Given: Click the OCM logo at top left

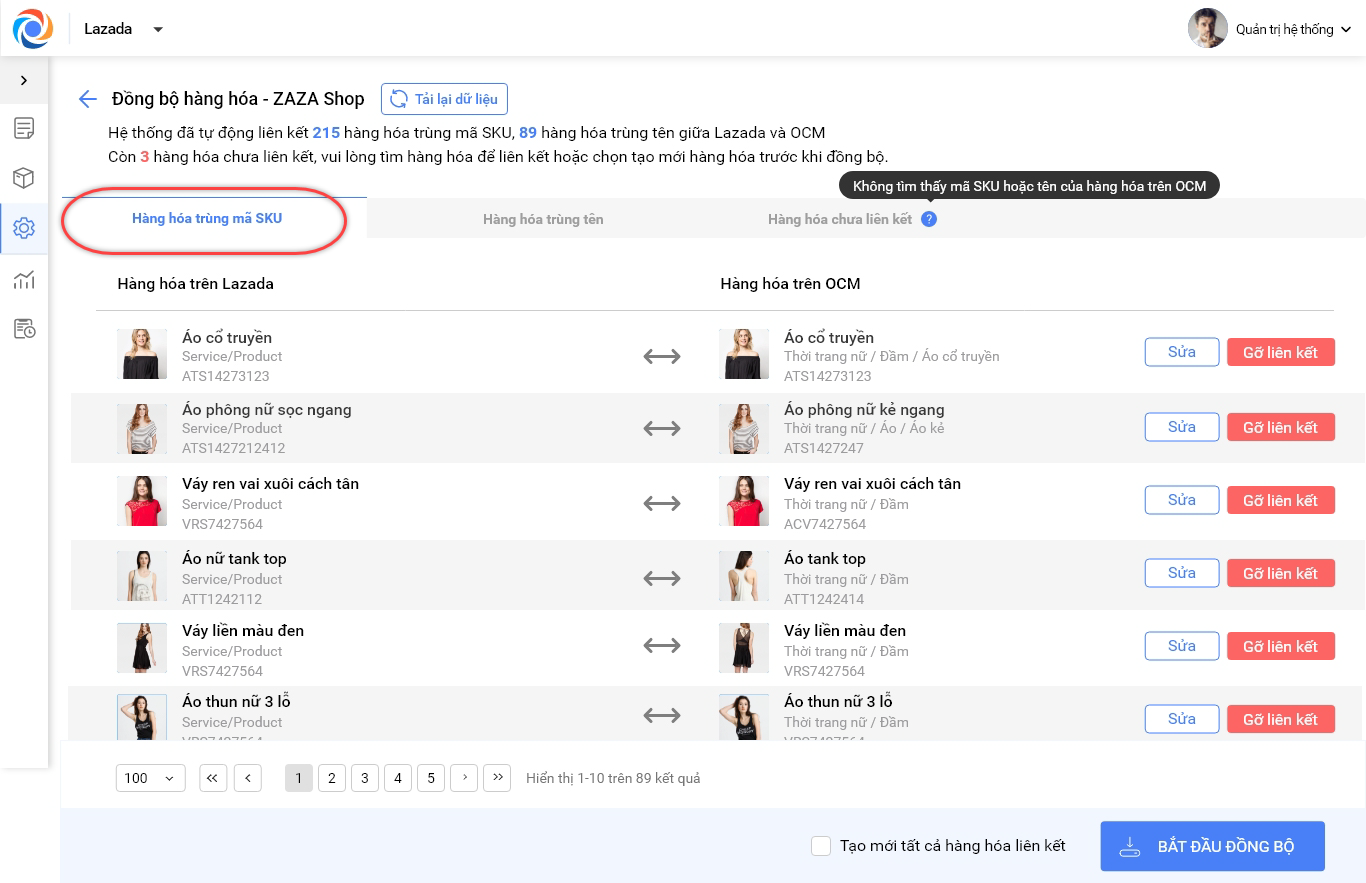Looking at the screenshot, I should (33, 29).
